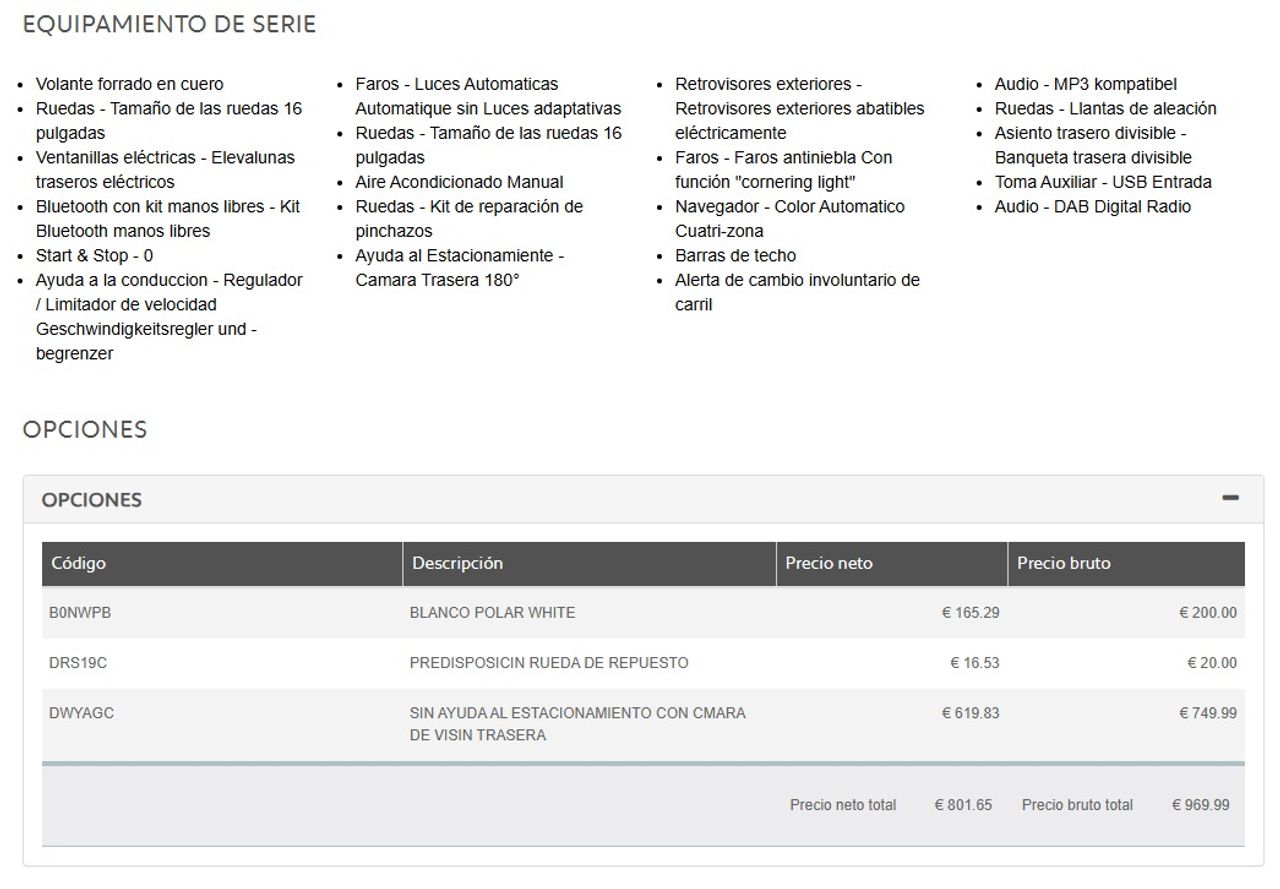Select the Descripción column header
This screenshot has height=889, width=1280.
pos(455,563)
